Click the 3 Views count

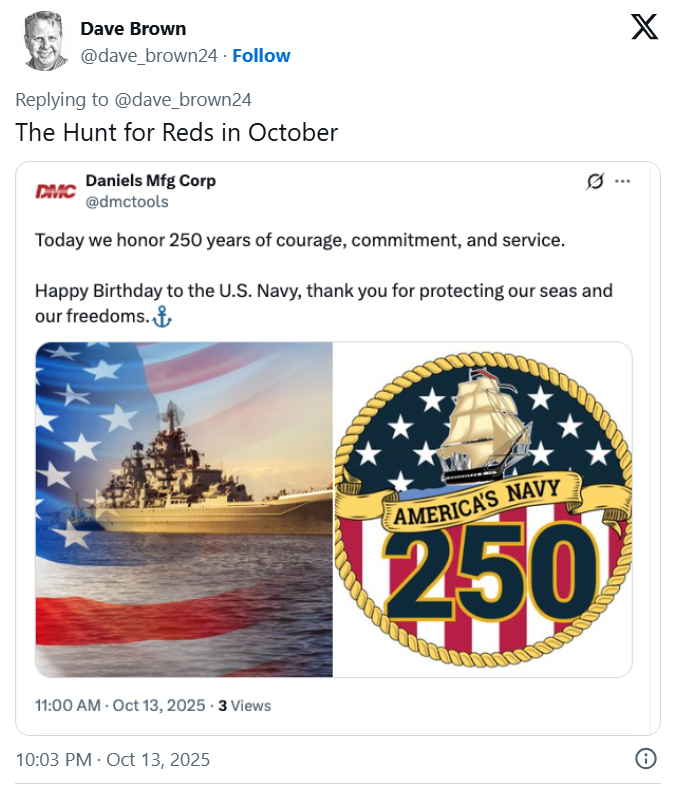[x=244, y=705]
